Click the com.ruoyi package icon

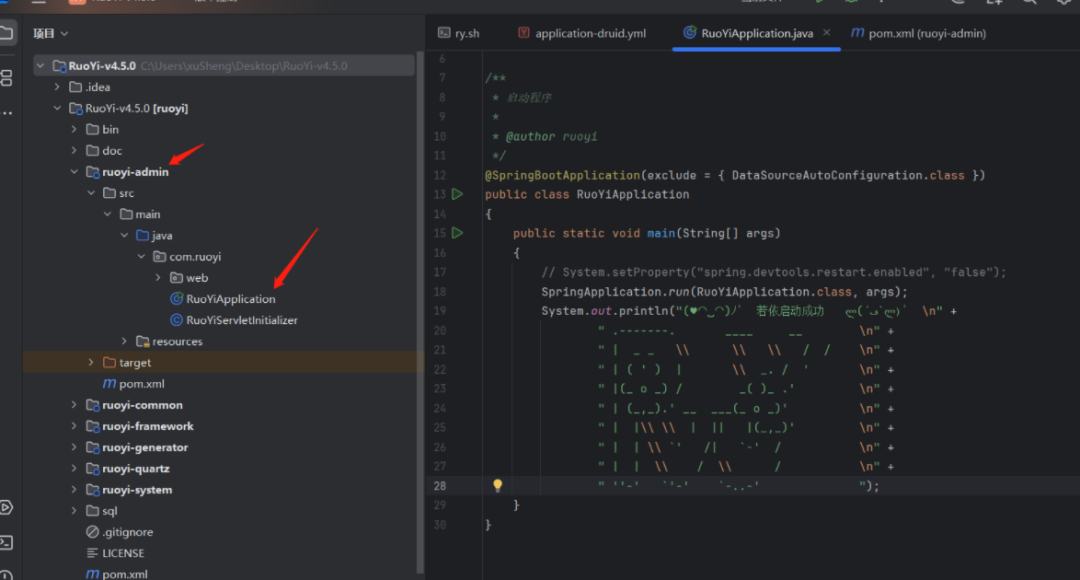159,257
